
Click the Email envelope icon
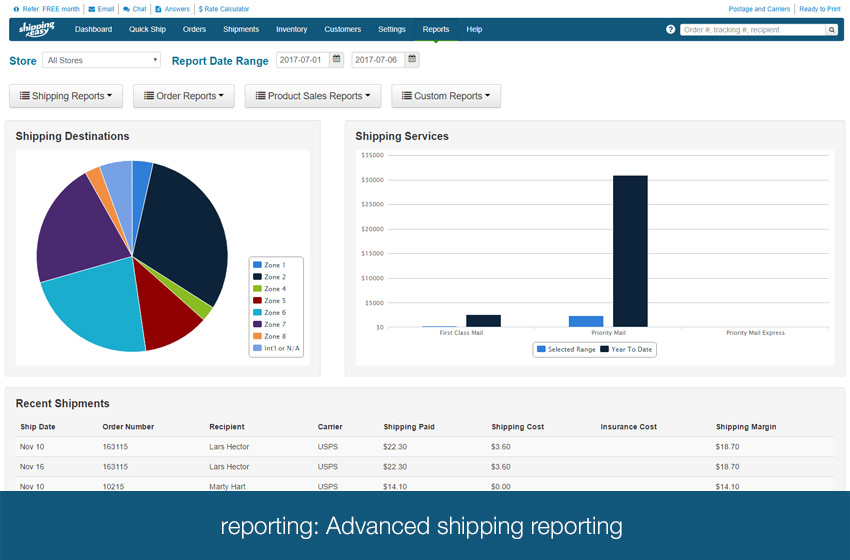click(92, 9)
